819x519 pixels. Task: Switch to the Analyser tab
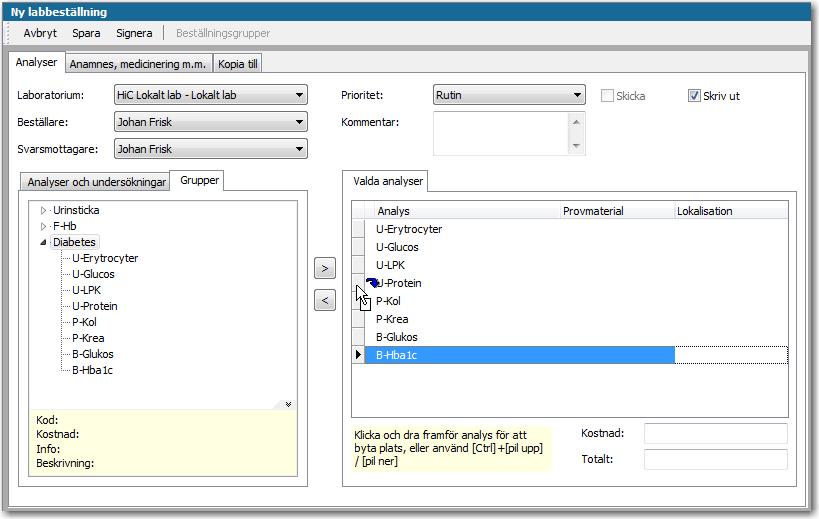[37, 62]
